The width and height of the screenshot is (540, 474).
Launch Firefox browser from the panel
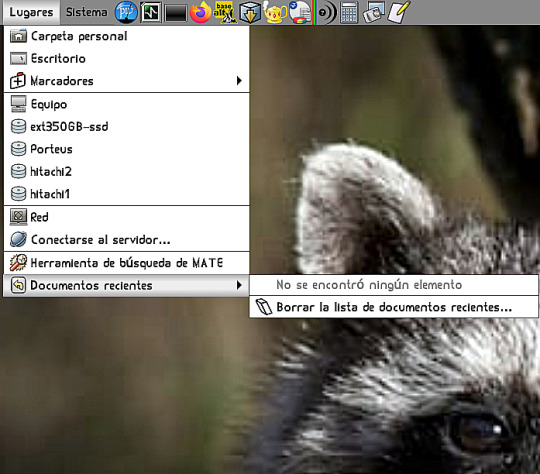[200, 12]
